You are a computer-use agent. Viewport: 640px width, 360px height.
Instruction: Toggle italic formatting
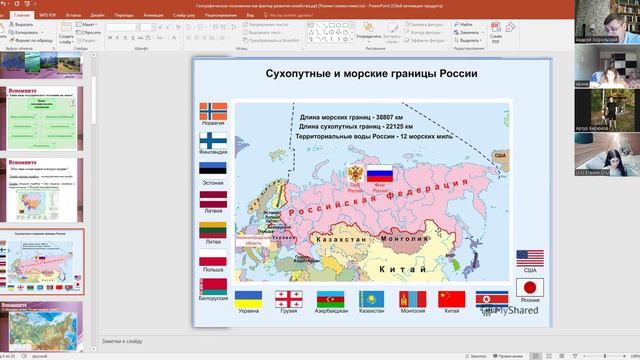pyautogui.click(x=117, y=38)
